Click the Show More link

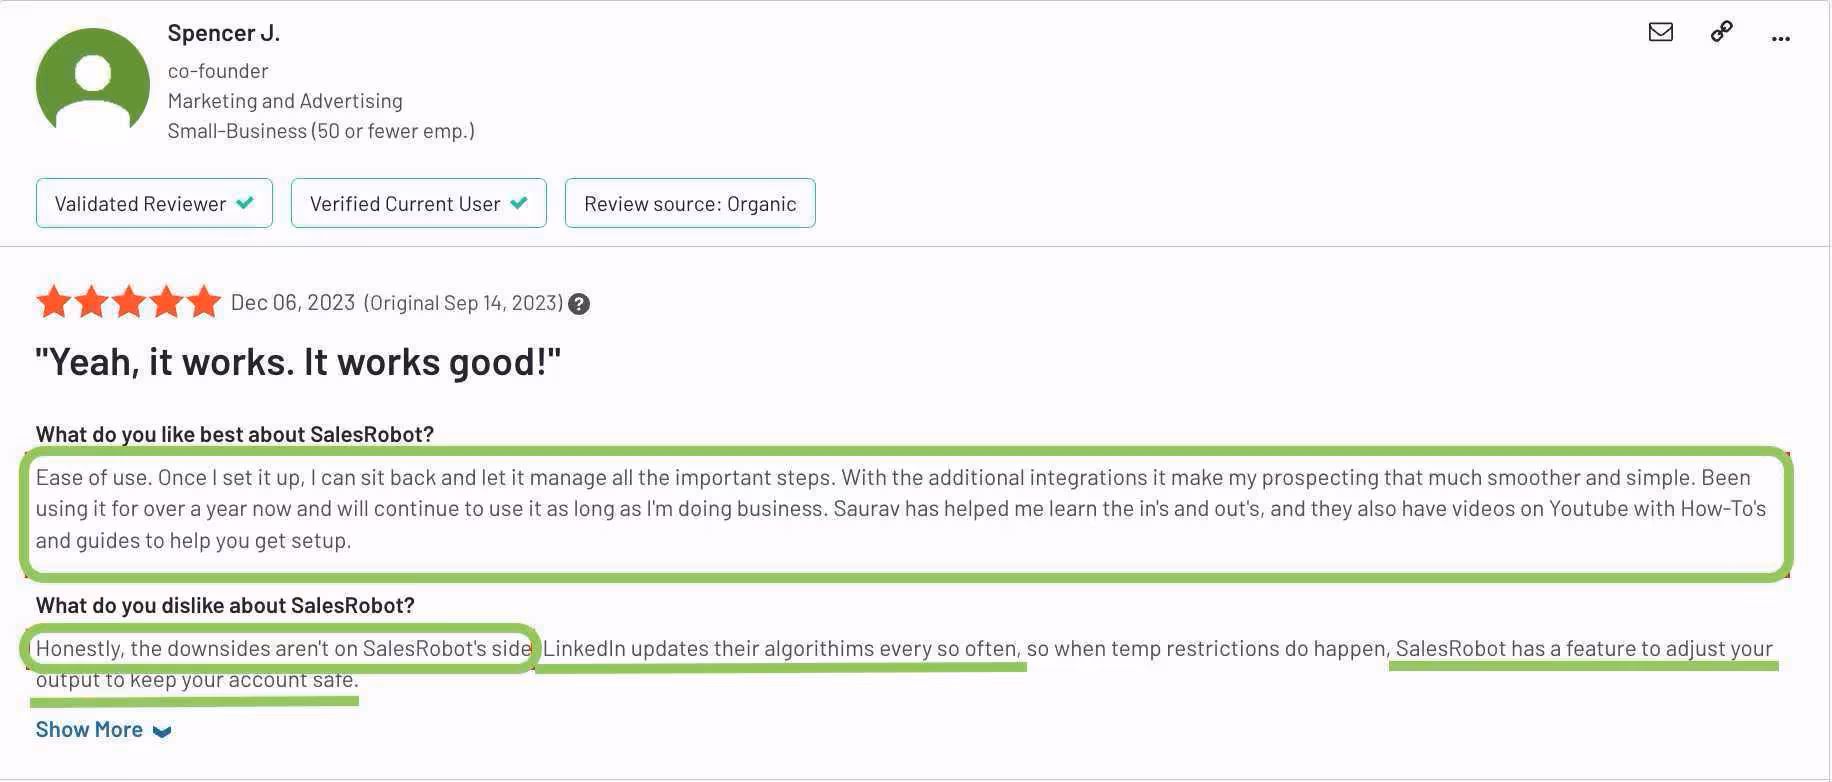[x=89, y=729]
